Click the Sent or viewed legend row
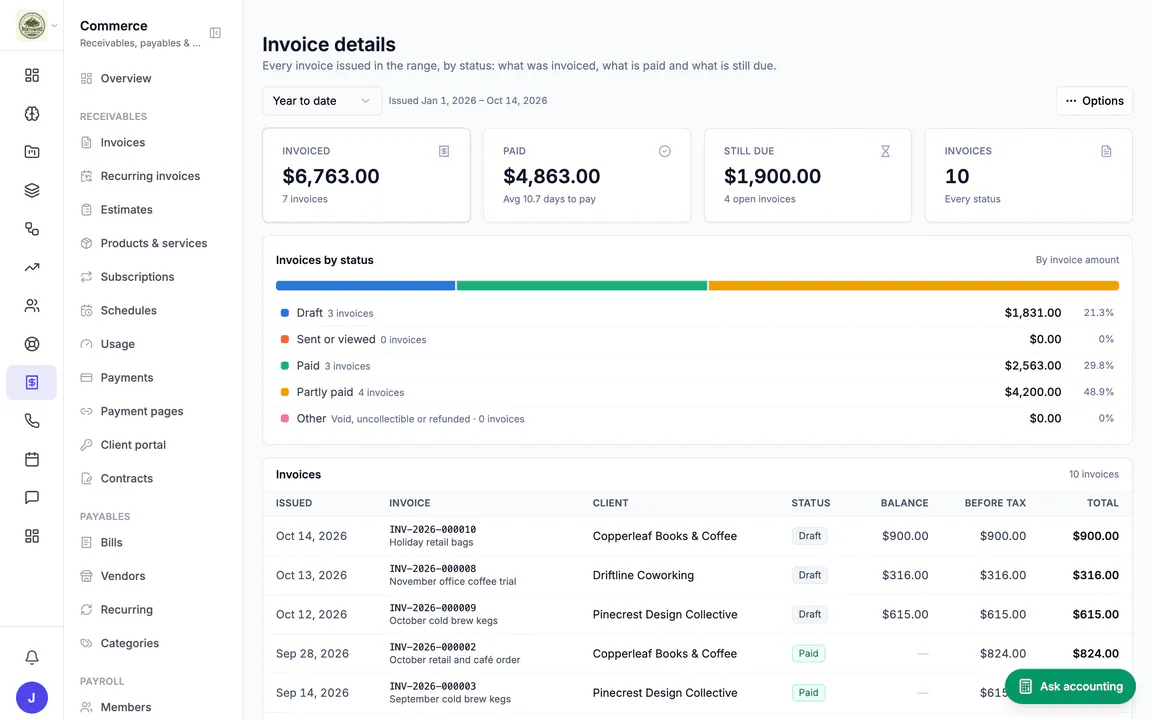 point(697,339)
